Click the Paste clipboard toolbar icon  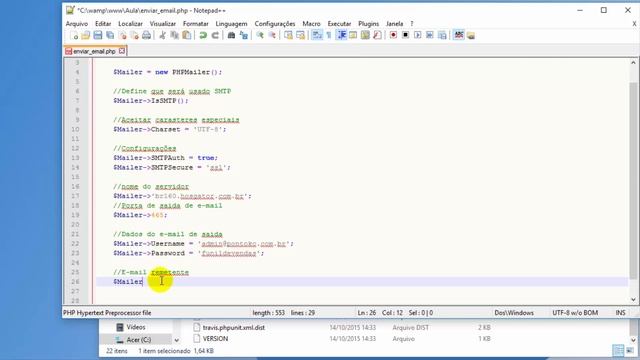pos(187,36)
